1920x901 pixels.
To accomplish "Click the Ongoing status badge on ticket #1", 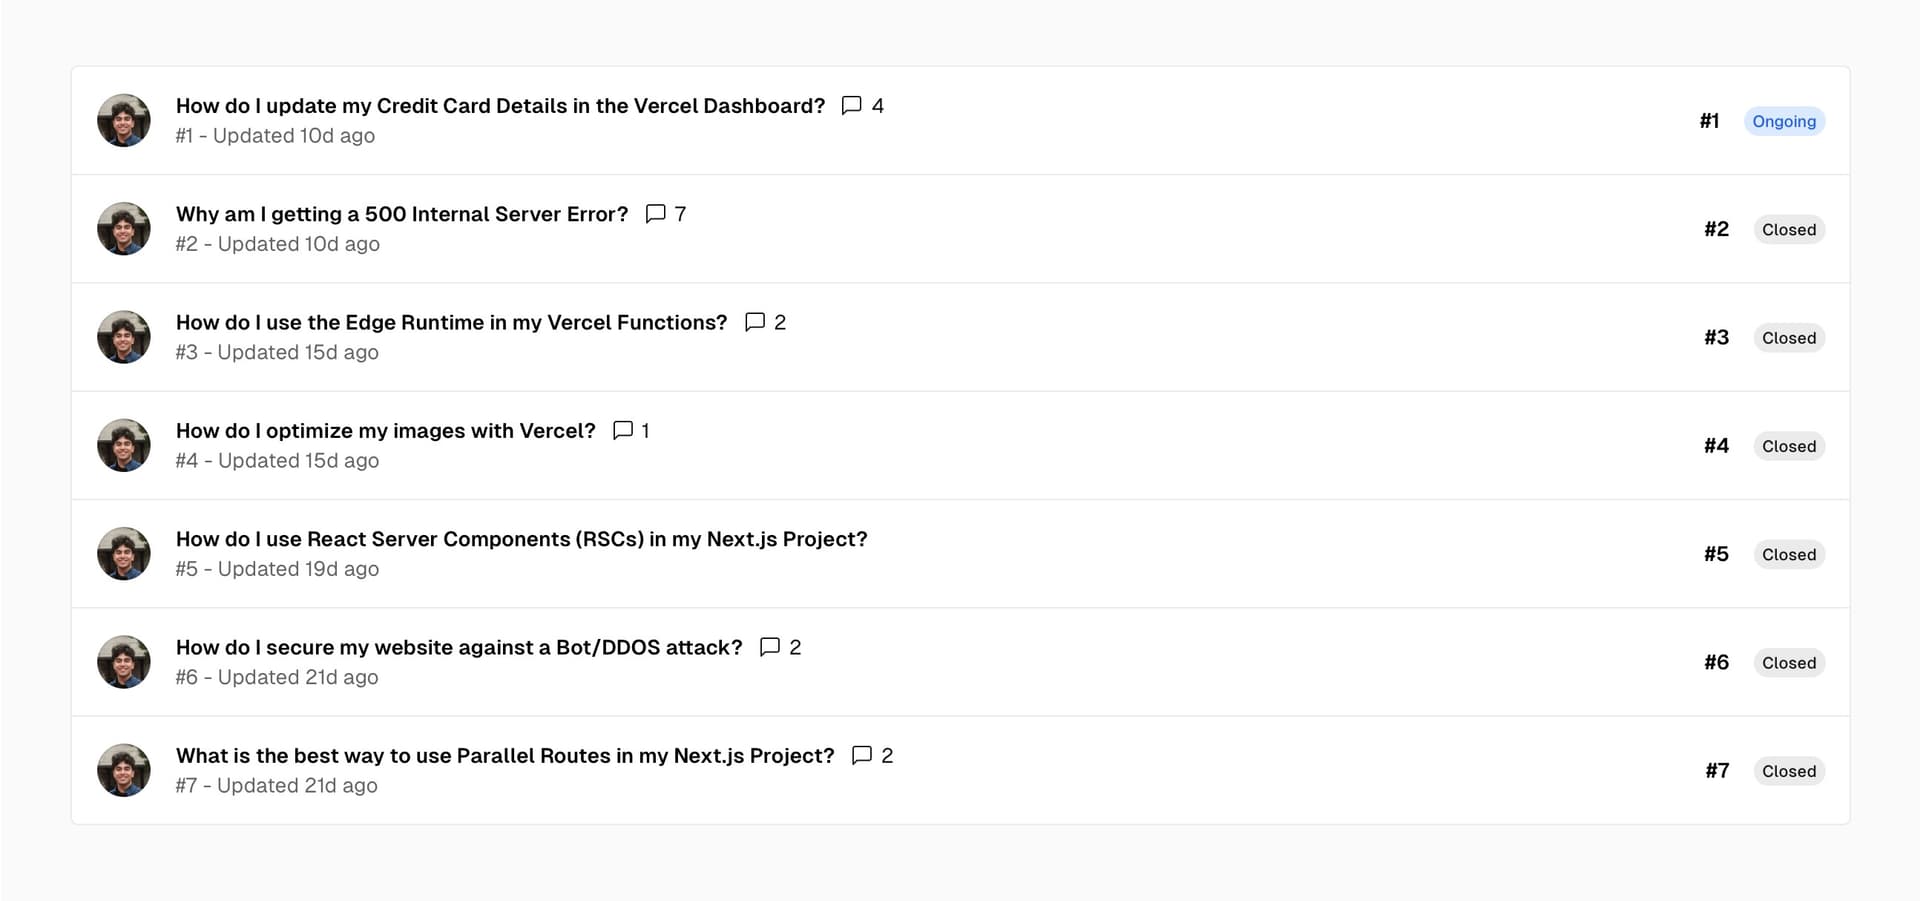I will [x=1783, y=121].
